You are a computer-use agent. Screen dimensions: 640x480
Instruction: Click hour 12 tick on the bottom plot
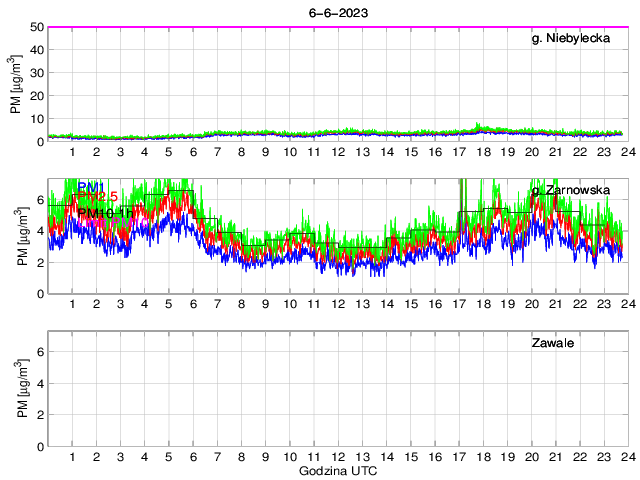[338, 456]
